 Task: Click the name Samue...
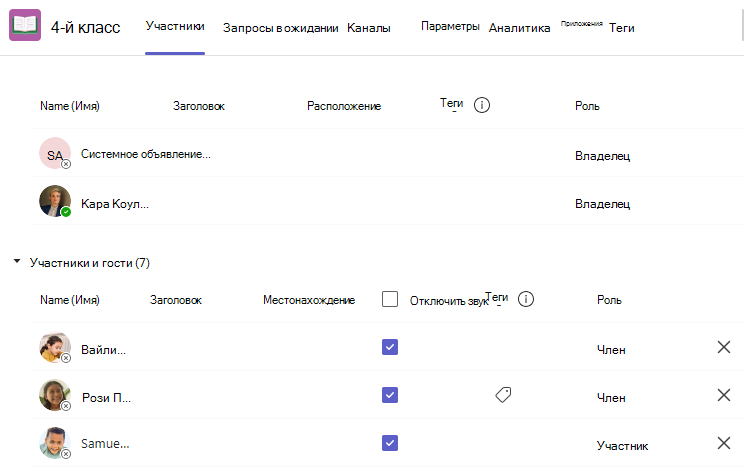[105, 444]
